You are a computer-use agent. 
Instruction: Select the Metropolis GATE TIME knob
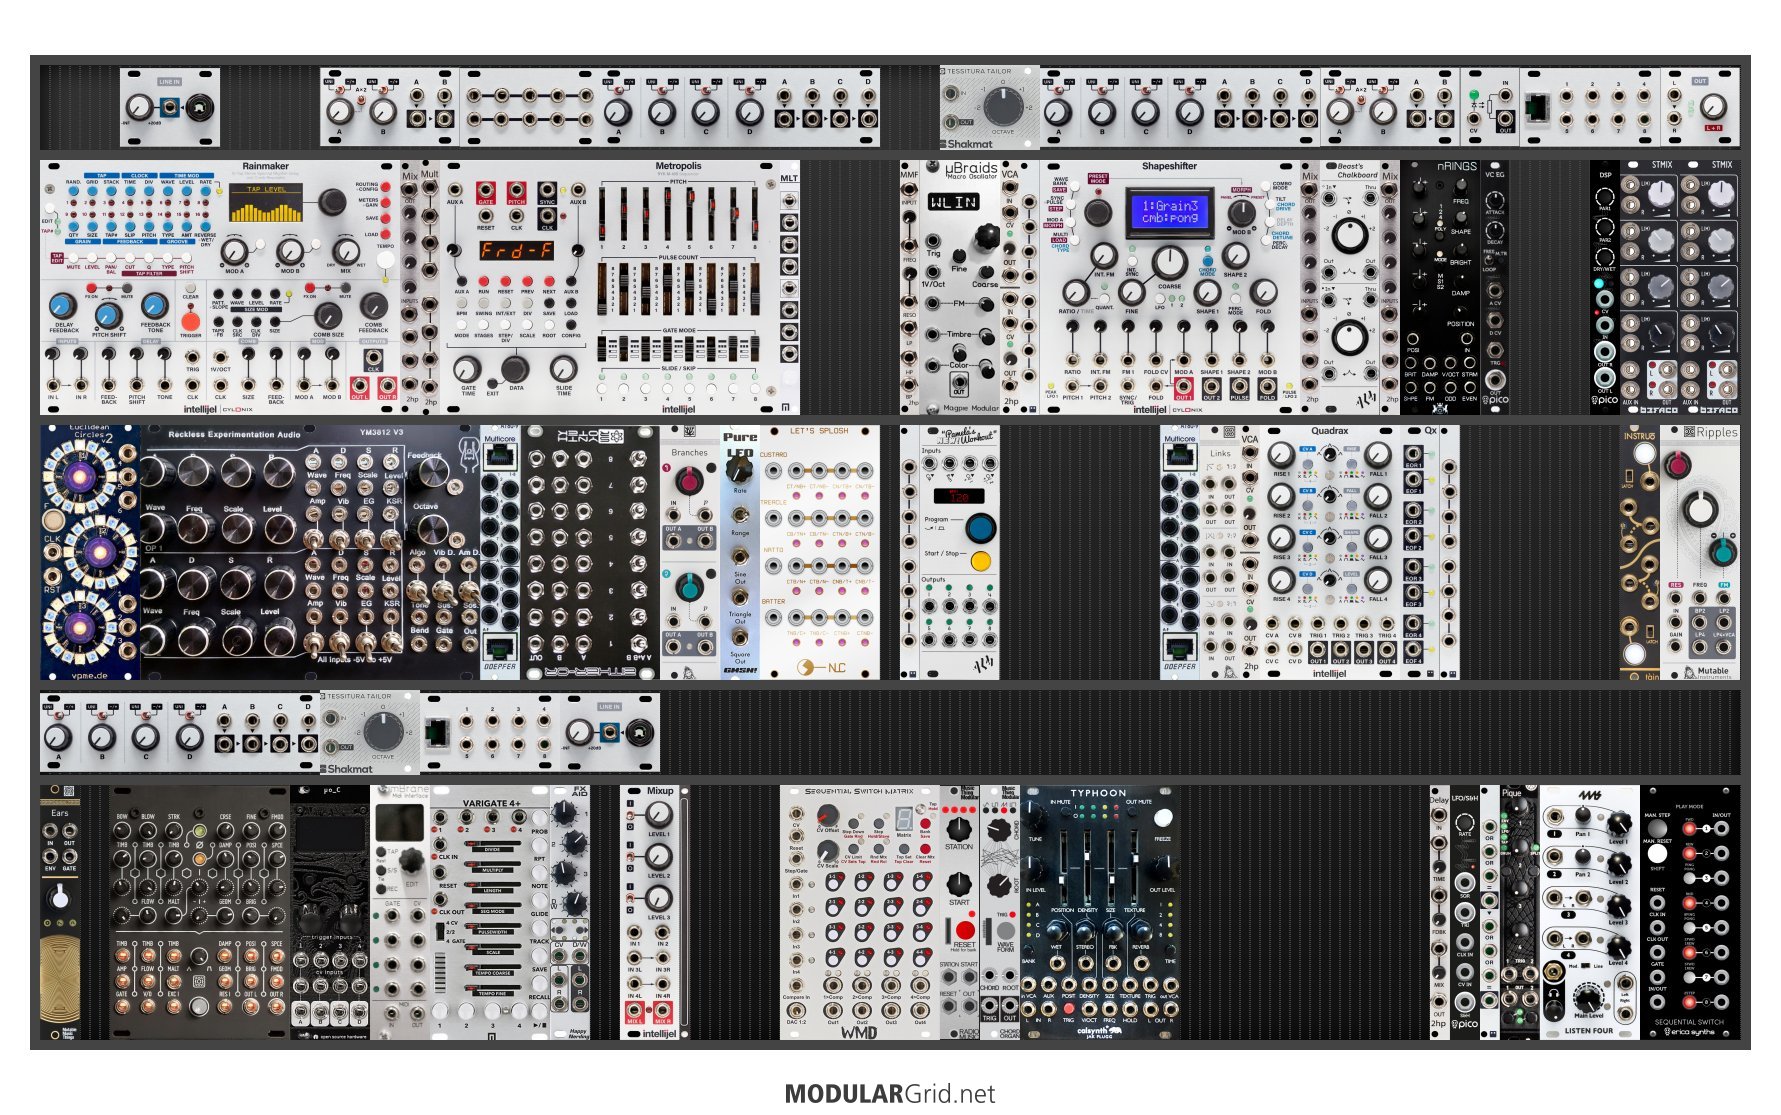[x=466, y=369]
